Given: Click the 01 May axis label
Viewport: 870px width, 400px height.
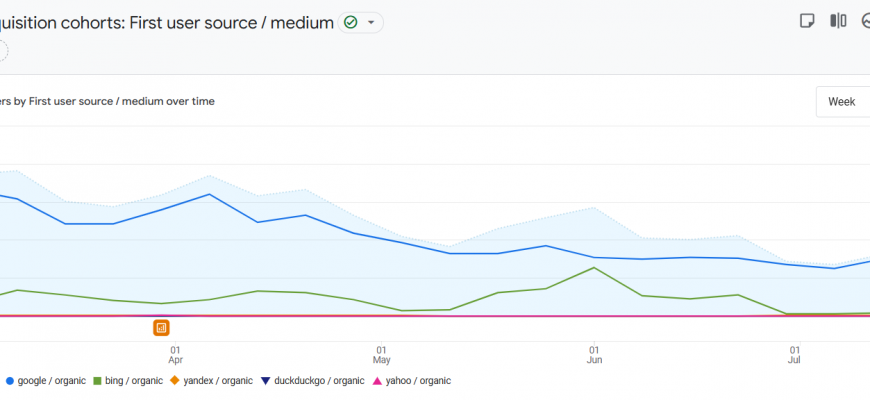Looking at the screenshot, I should coord(381,354).
